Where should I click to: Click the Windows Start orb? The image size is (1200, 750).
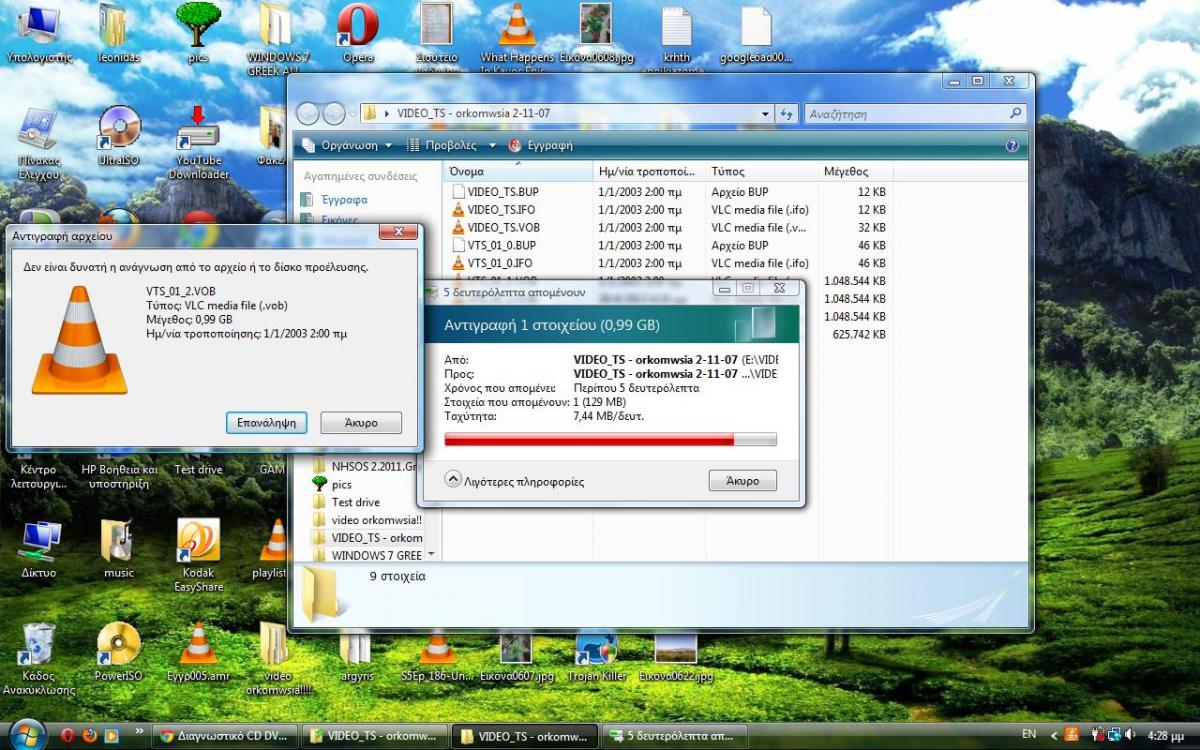27,734
